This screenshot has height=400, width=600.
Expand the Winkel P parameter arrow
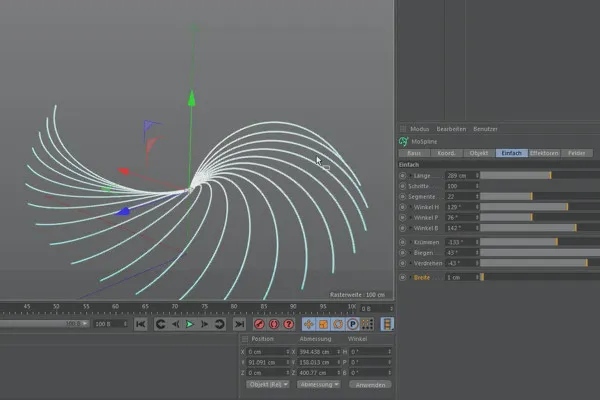click(411, 217)
